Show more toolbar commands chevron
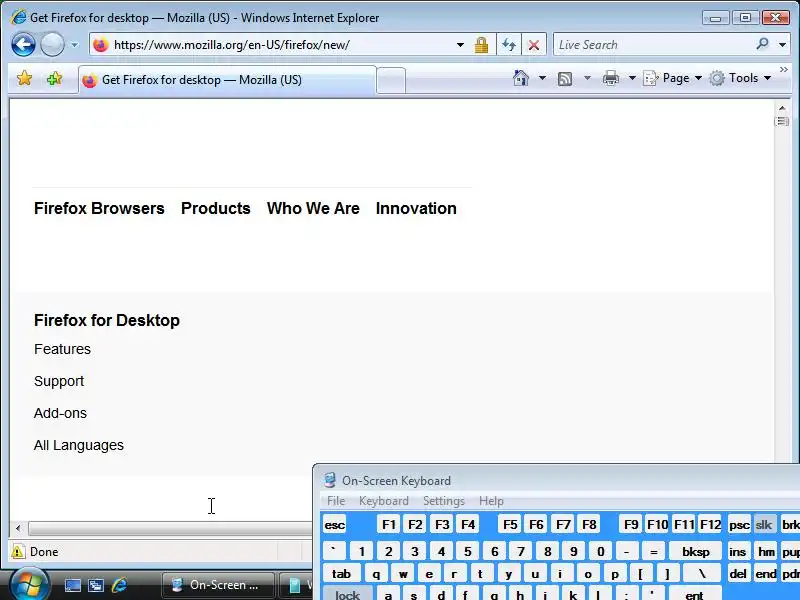This screenshot has width=800, height=600. click(x=784, y=69)
